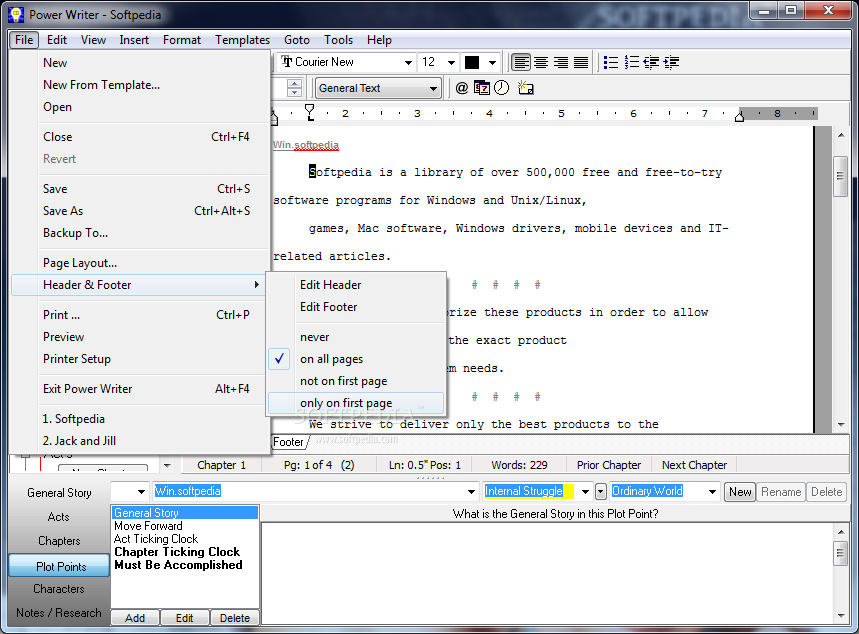The height and width of the screenshot is (634, 859).
Task: Decrease indent with first outdent icon
Action: pyautogui.click(x=651, y=62)
